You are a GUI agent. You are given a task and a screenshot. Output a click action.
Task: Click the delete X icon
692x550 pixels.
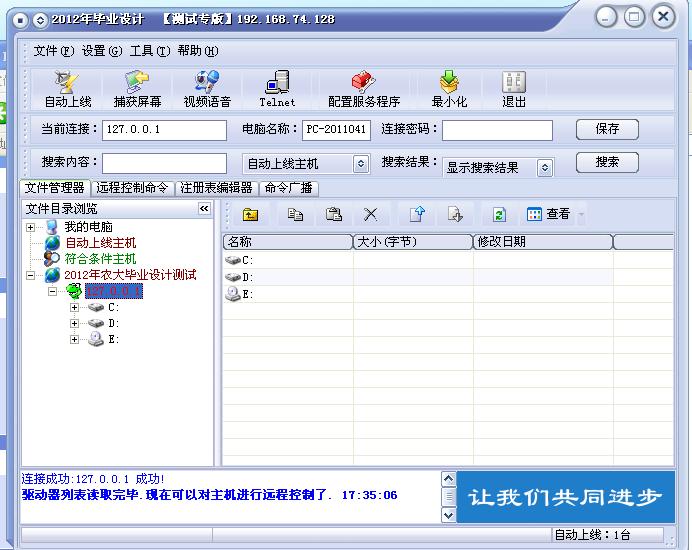(x=370, y=215)
